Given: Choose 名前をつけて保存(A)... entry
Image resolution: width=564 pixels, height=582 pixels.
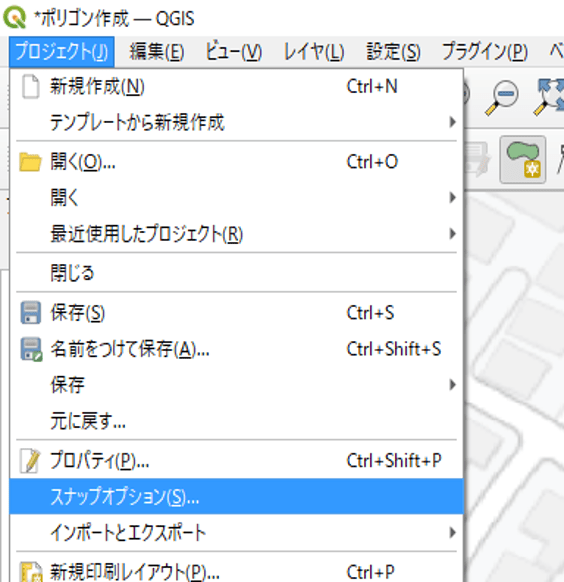Looking at the screenshot, I should click(x=236, y=349).
